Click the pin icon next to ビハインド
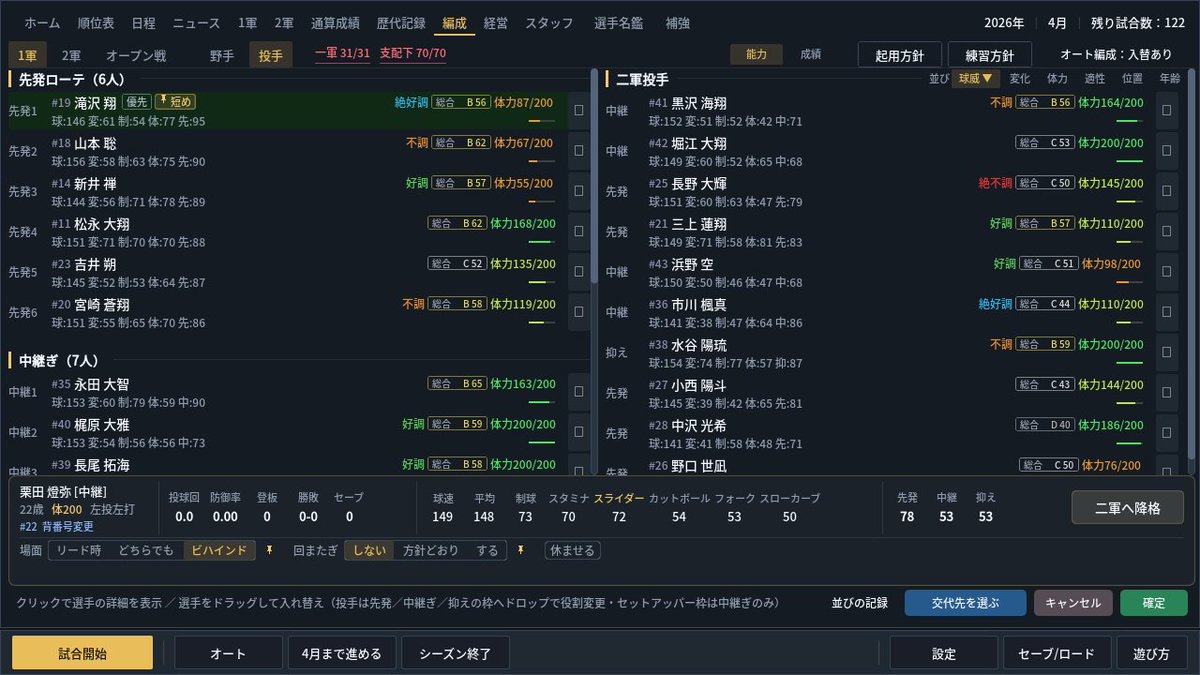Screen dimensions: 1200x675 [x=268, y=550]
